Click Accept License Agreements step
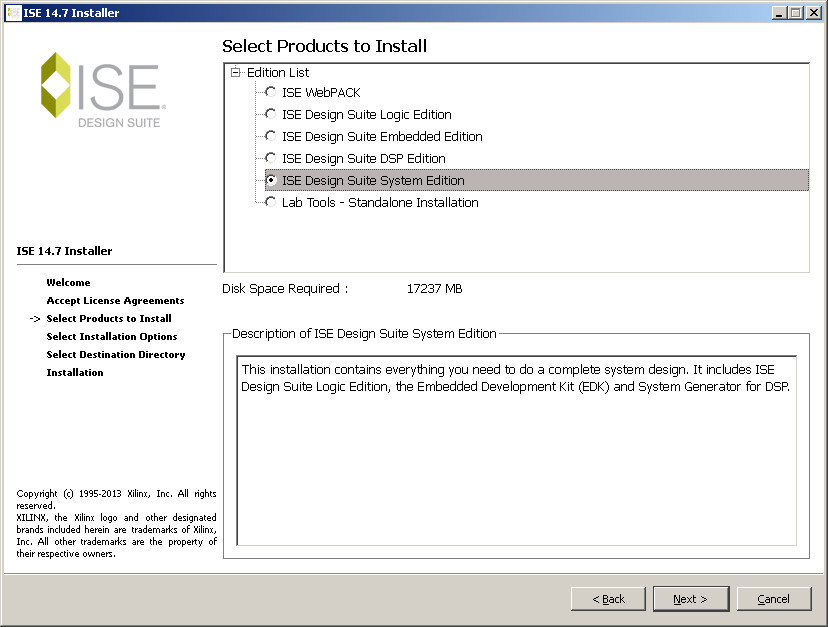Viewport: 828px width, 627px height. coord(115,301)
